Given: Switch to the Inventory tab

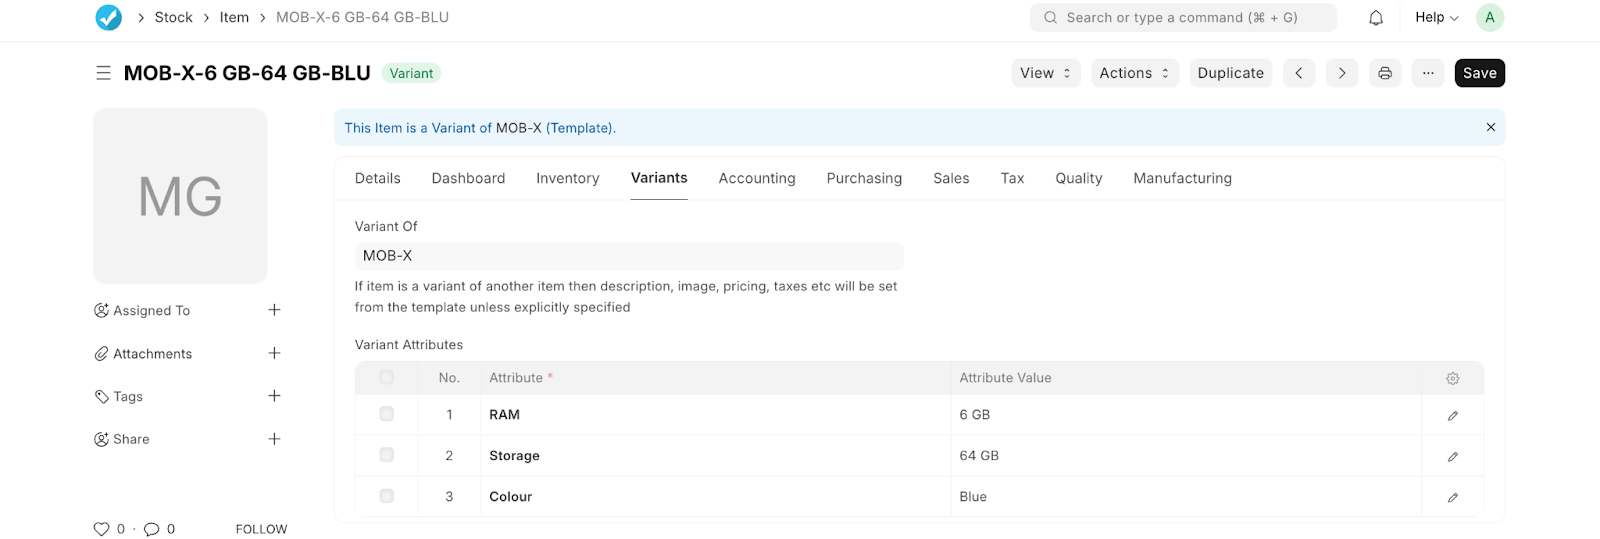Looking at the screenshot, I should 567,178.
